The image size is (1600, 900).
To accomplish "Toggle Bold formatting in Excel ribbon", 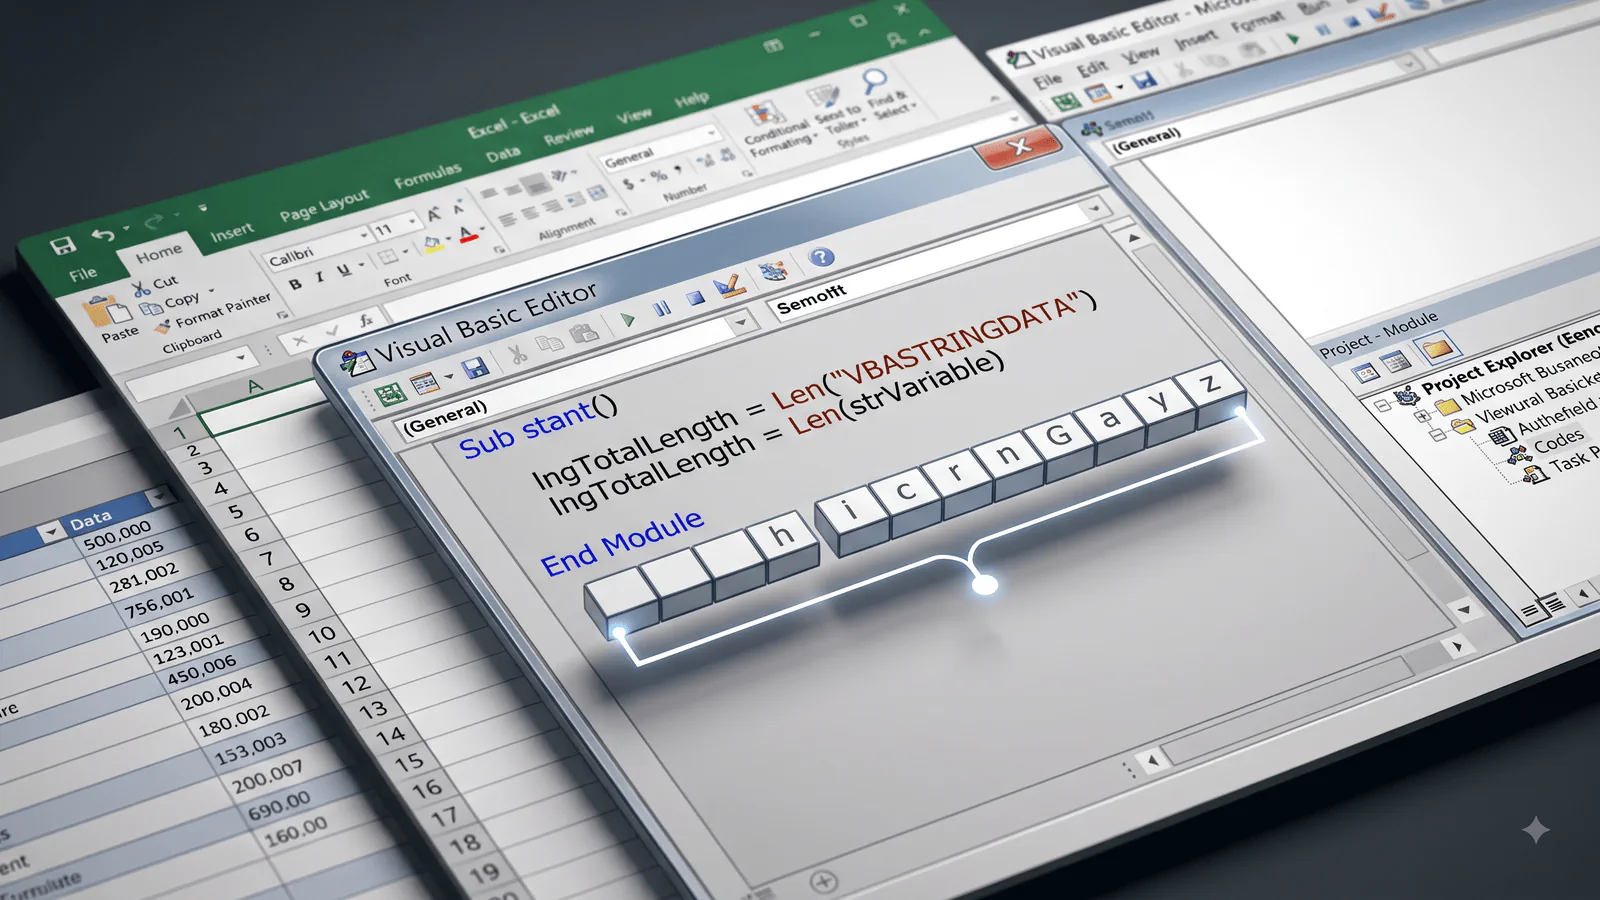I will [x=295, y=285].
